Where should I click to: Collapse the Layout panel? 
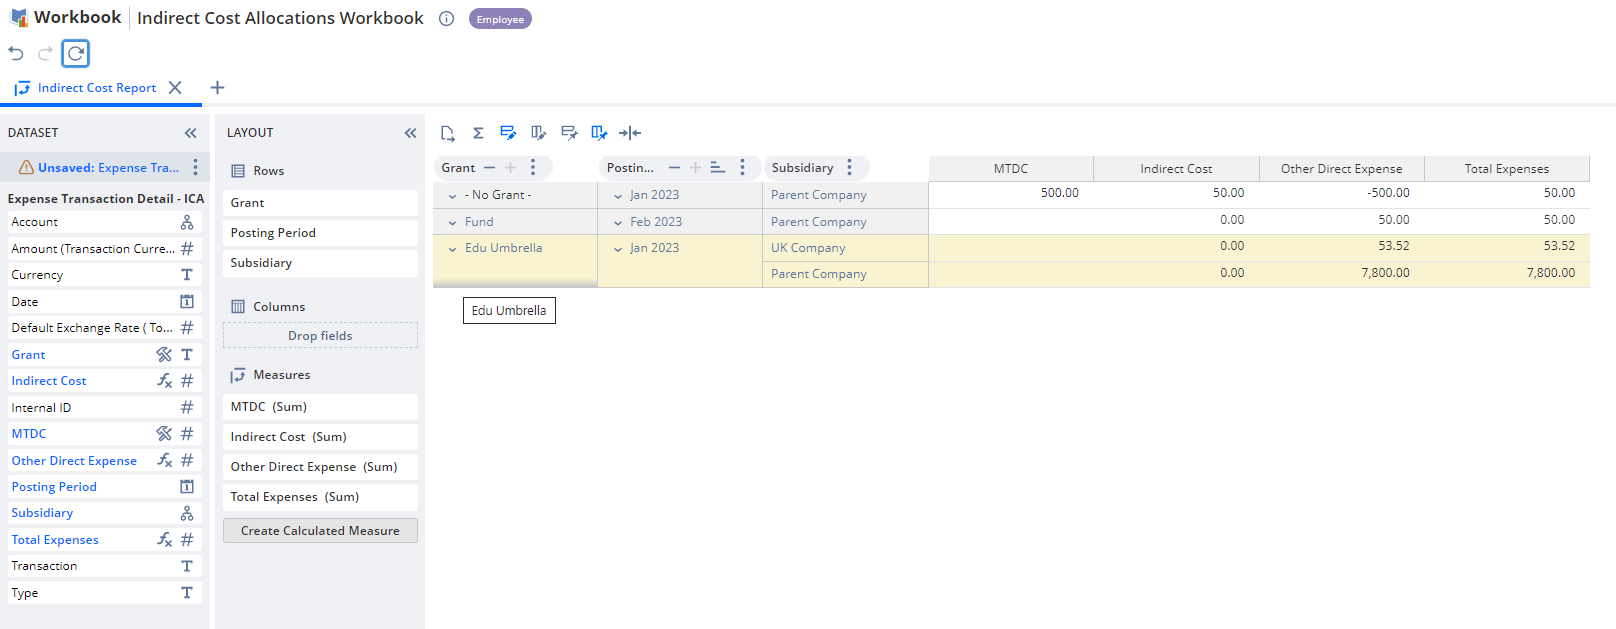pos(410,133)
